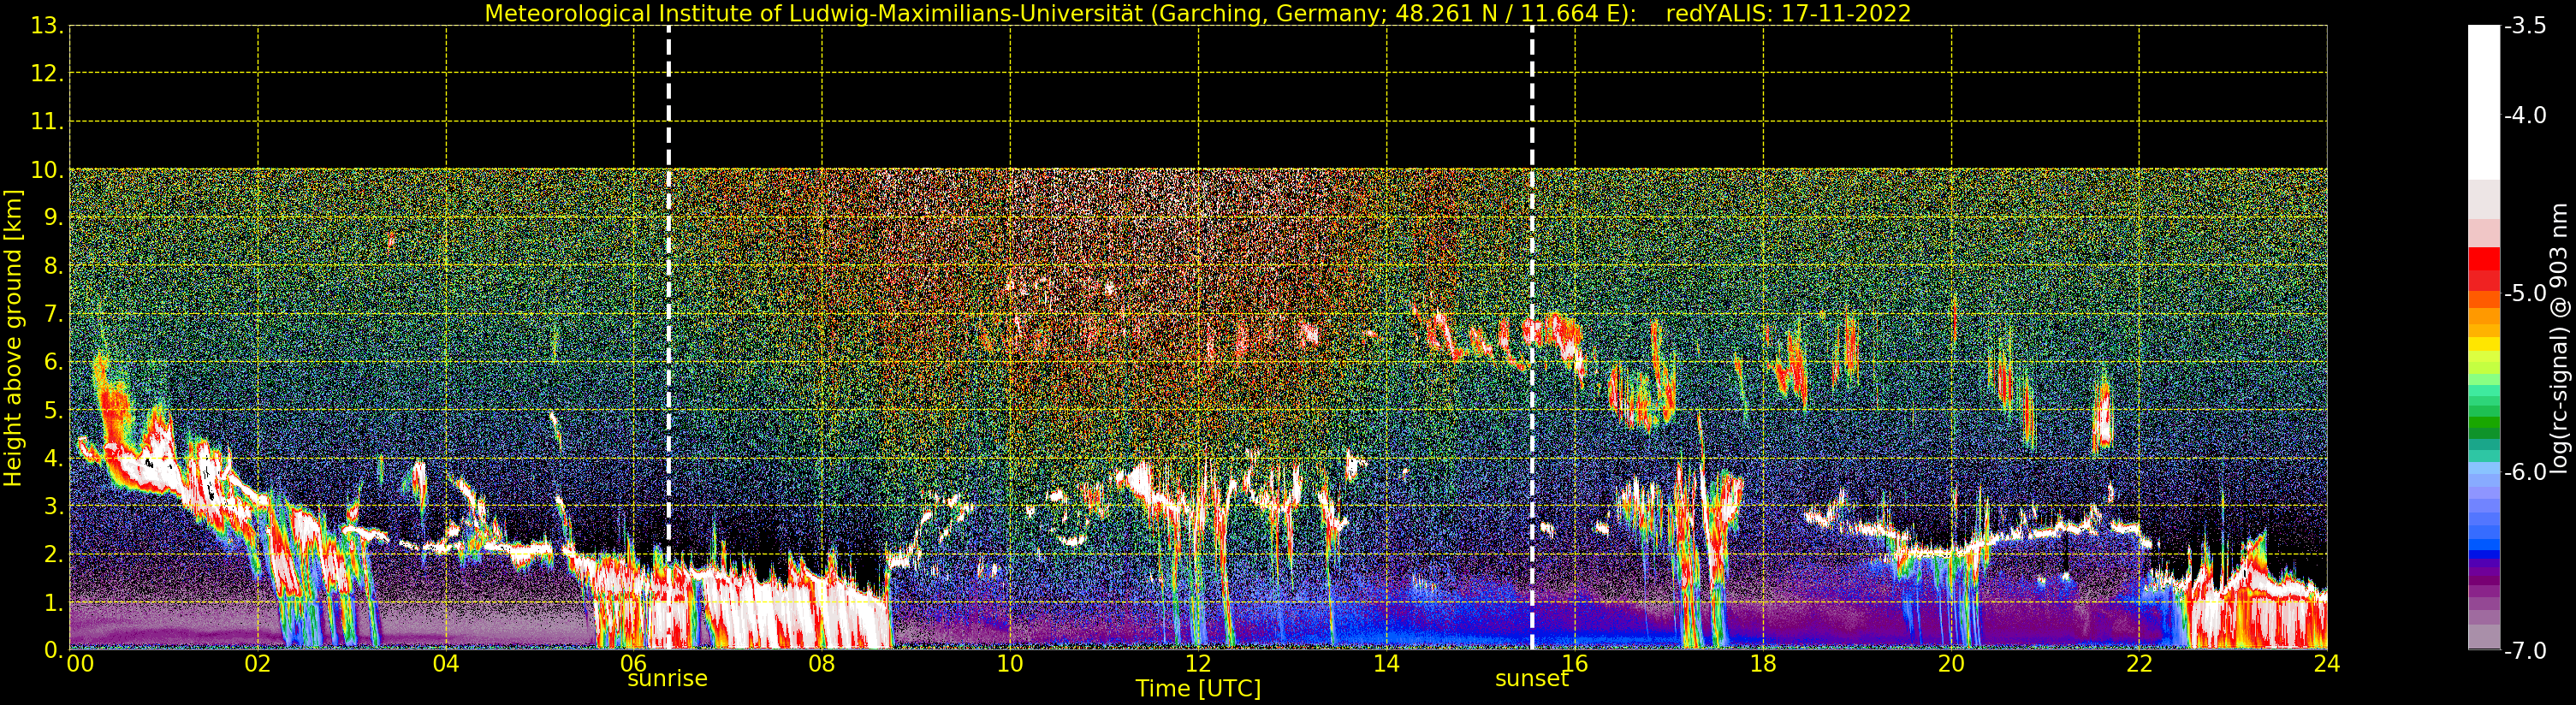Click the height axis tick '8.'
The image size is (2576, 705).
click(53, 266)
